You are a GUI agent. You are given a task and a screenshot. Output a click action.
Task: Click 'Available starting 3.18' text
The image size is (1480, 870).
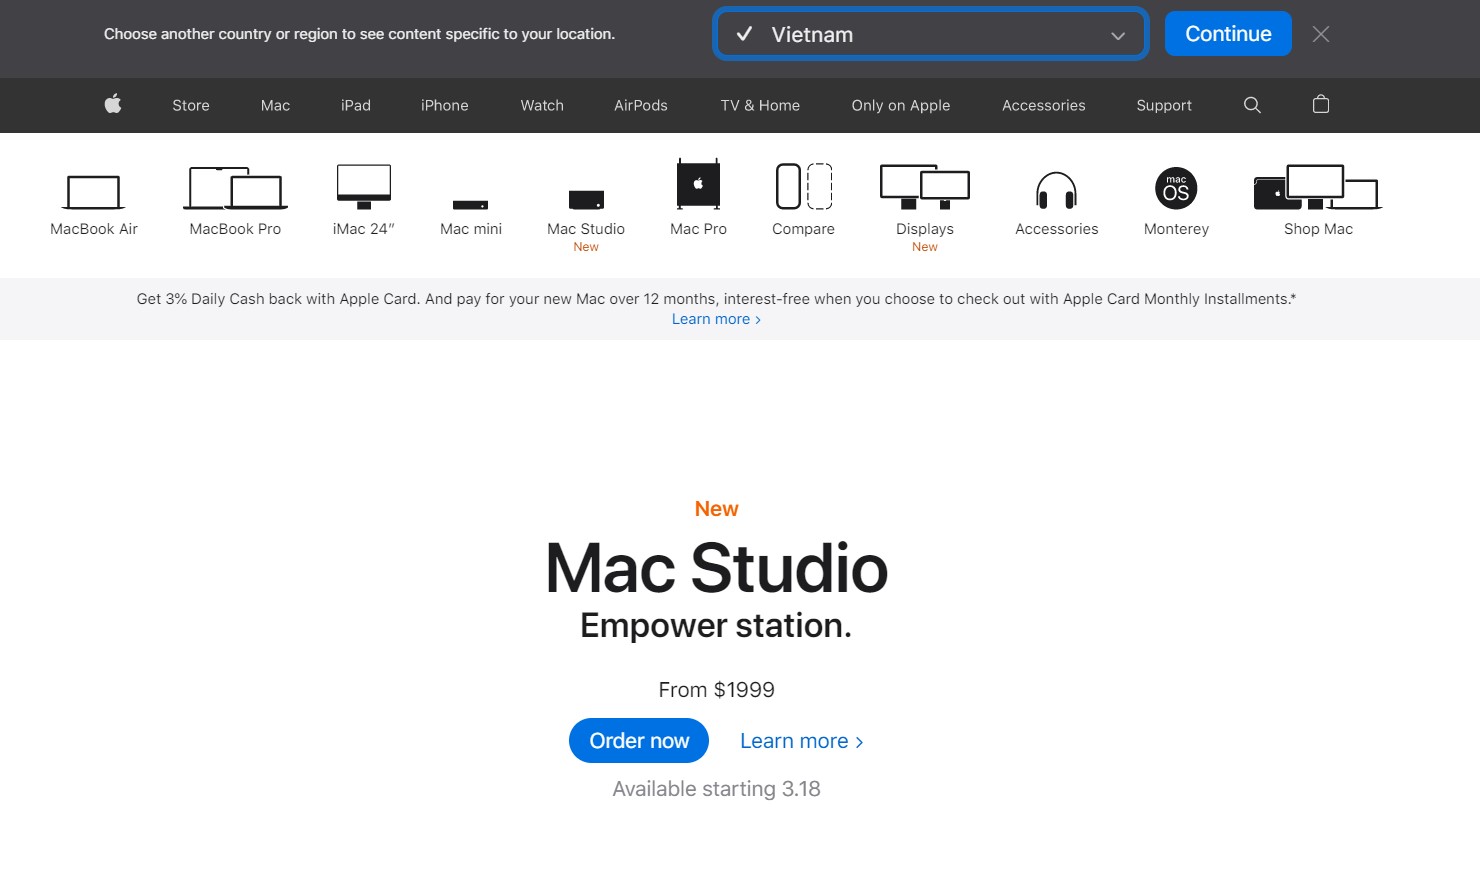pos(717,789)
